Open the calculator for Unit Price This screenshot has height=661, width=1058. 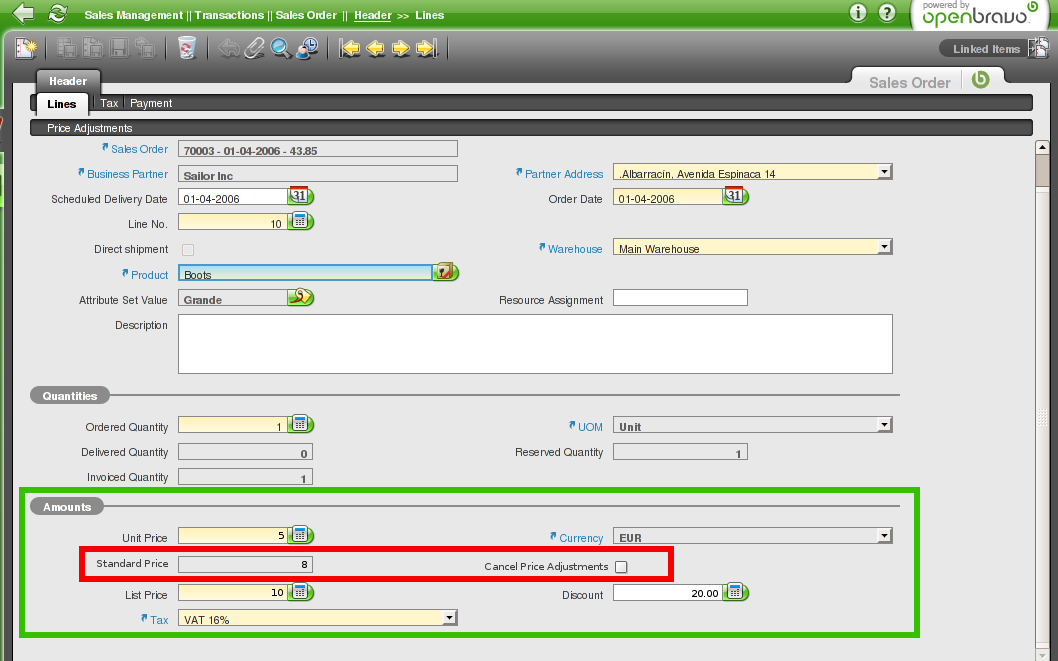tap(300, 536)
